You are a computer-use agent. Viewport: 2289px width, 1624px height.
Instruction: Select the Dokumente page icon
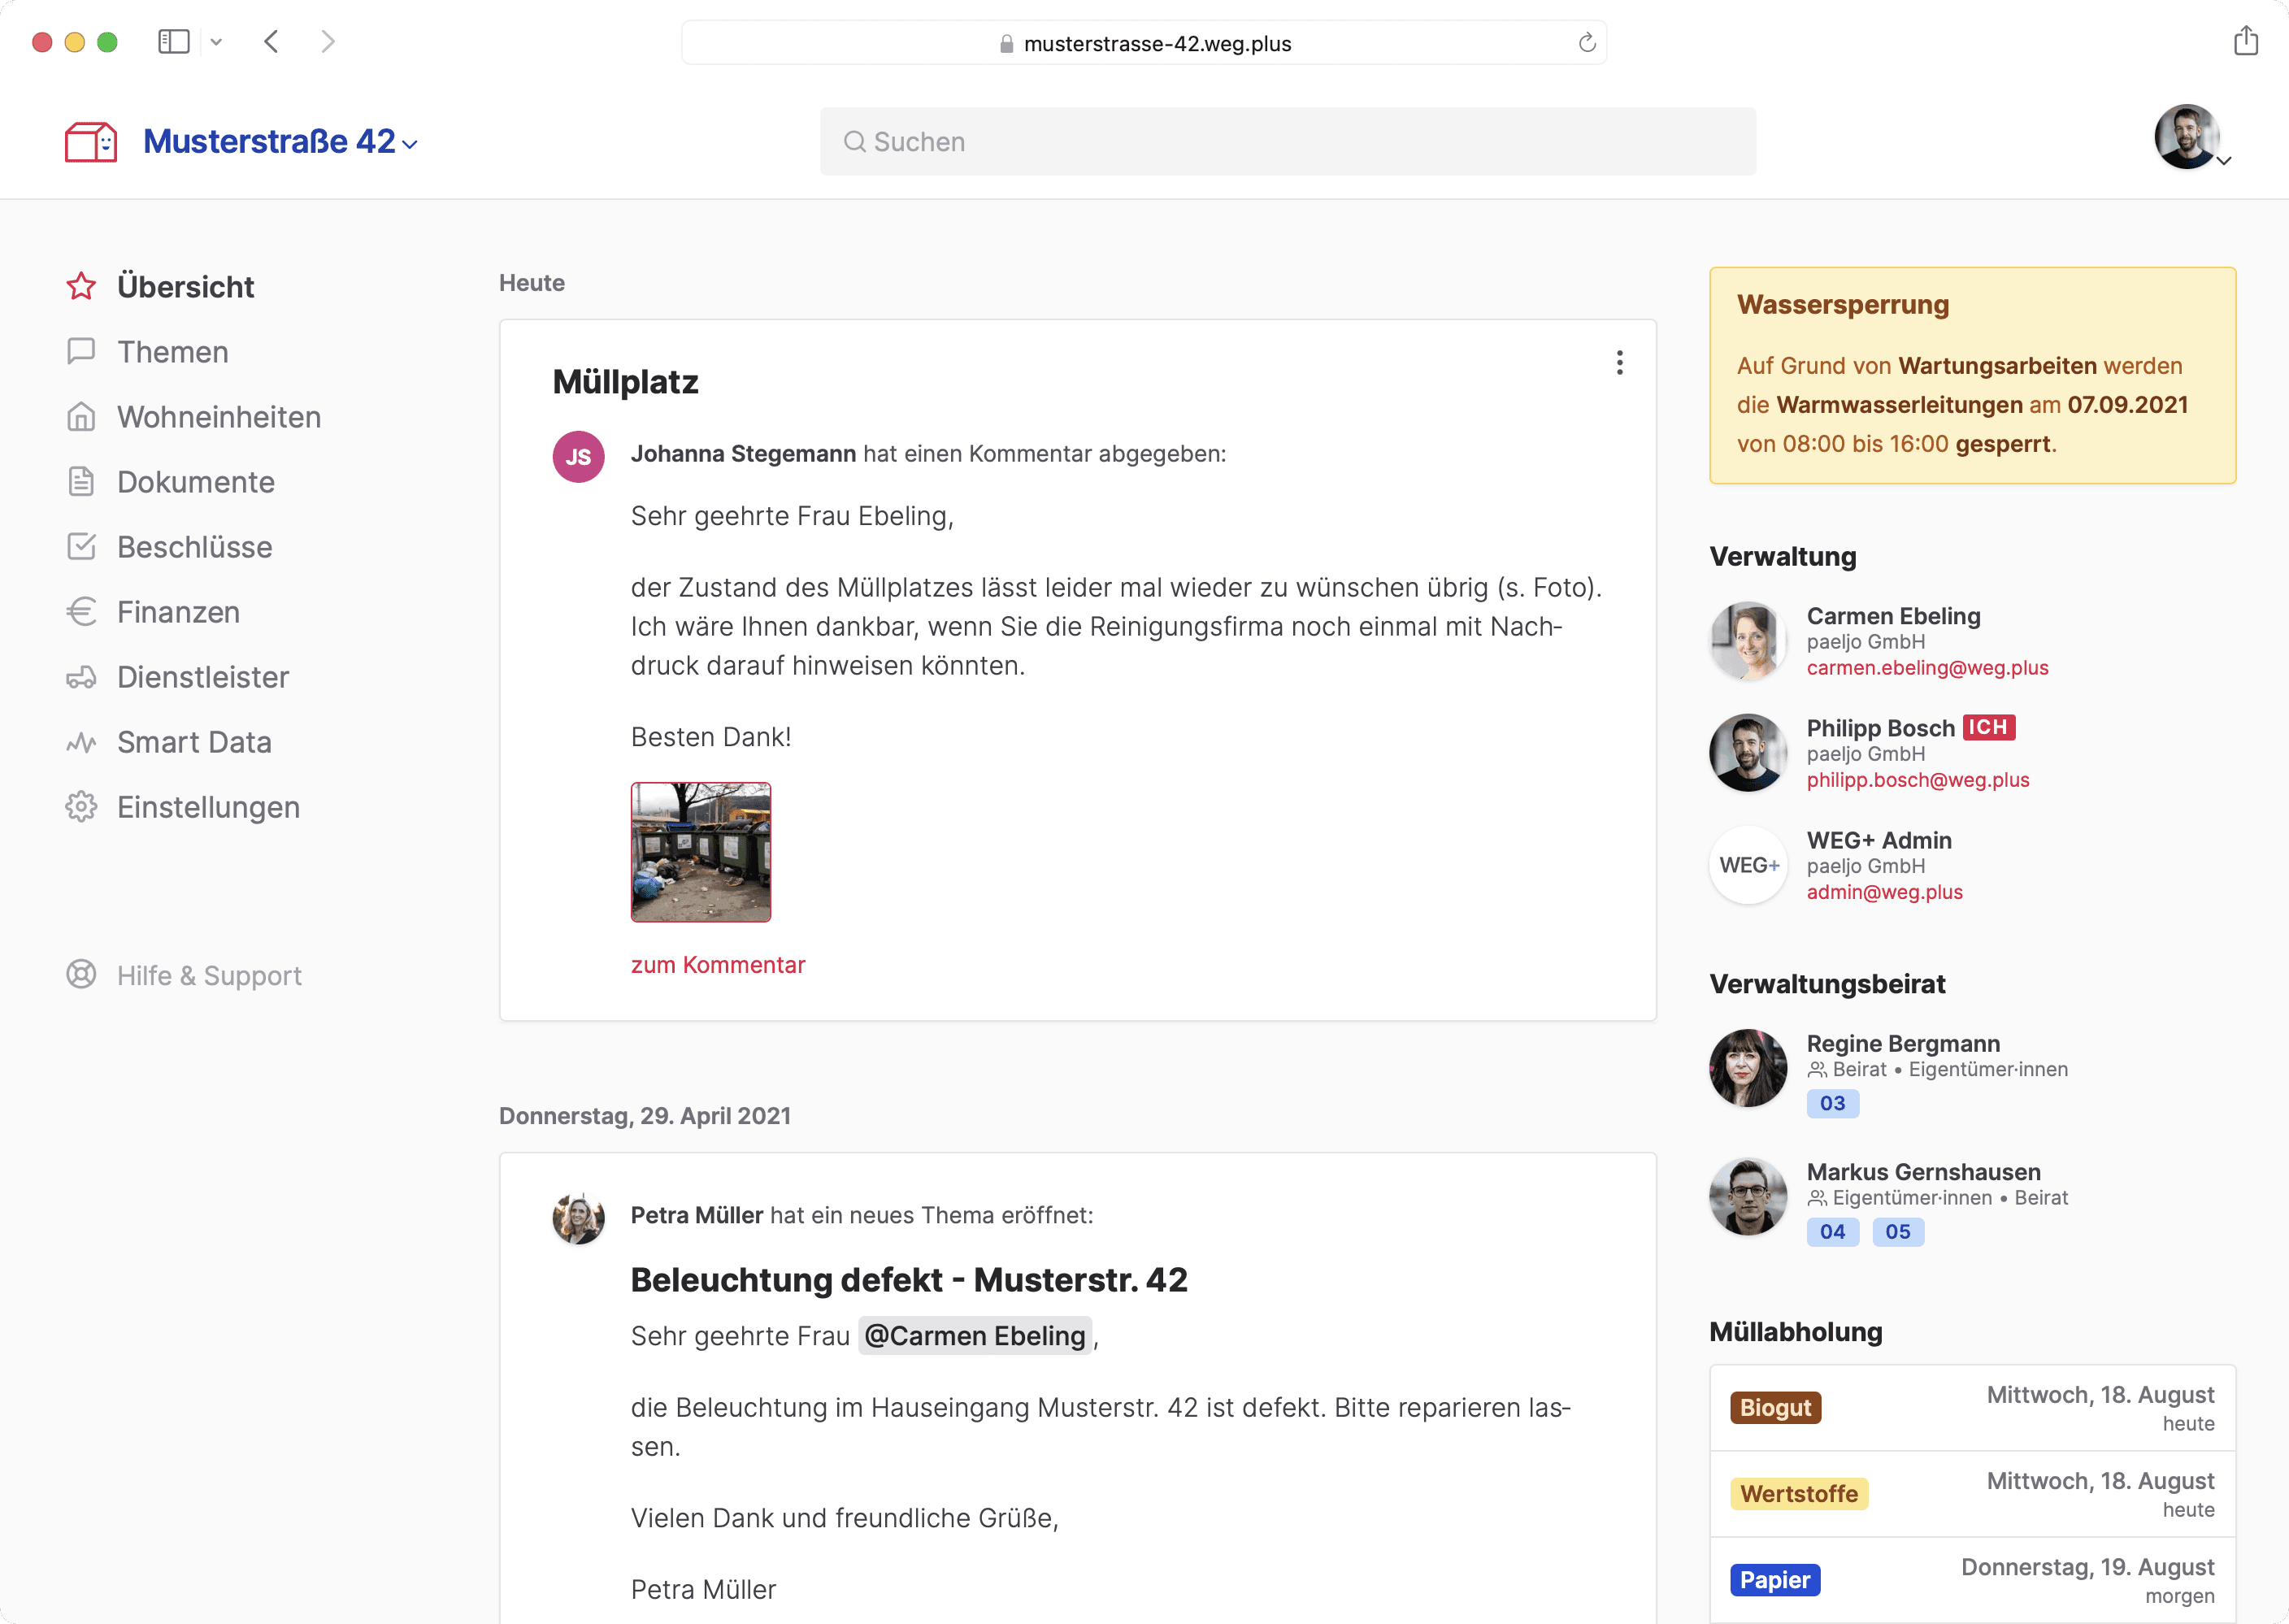82,481
